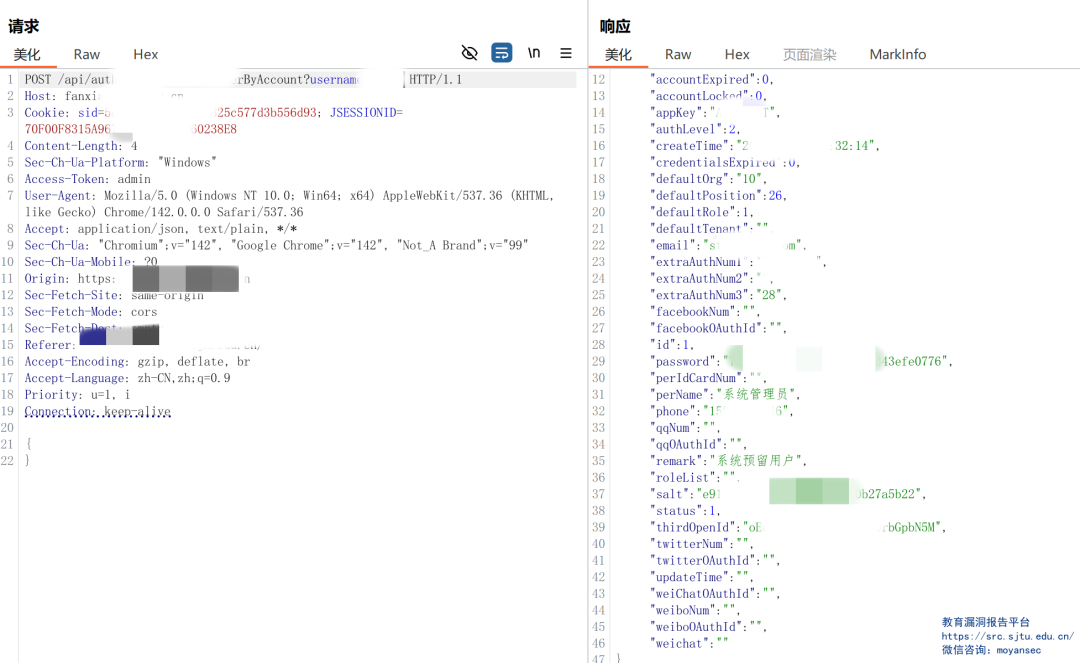Click the "perName":"系统管理员" response line
The width and height of the screenshot is (1080, 663).
(725, 394)
